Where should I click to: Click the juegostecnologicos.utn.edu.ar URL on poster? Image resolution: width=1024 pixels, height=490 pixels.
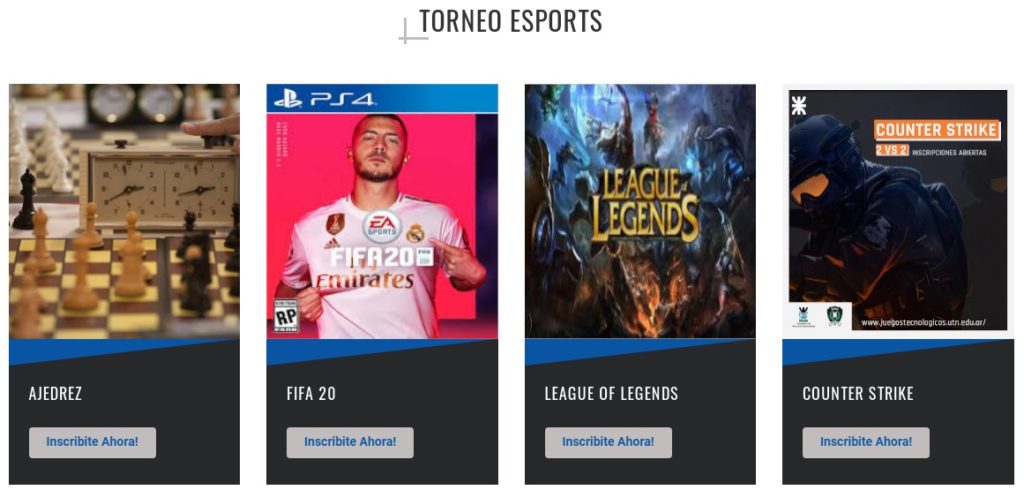tap(923, 323)
